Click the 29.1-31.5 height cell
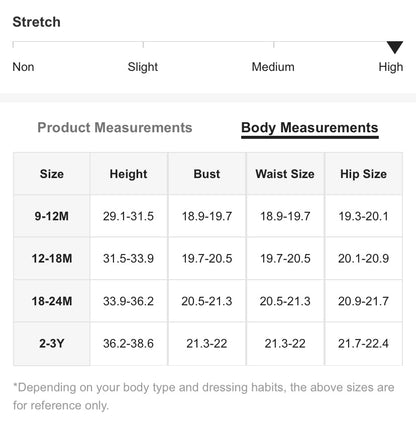This screenshot has width=416, height=423. [x=128, y=216]
